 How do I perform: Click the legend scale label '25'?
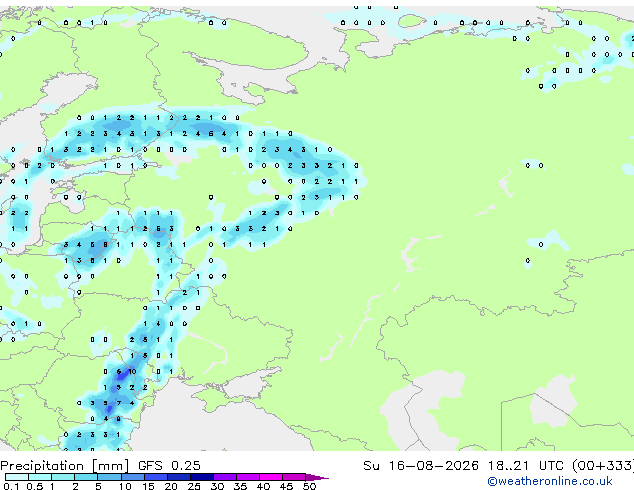(x=194, y=486)
